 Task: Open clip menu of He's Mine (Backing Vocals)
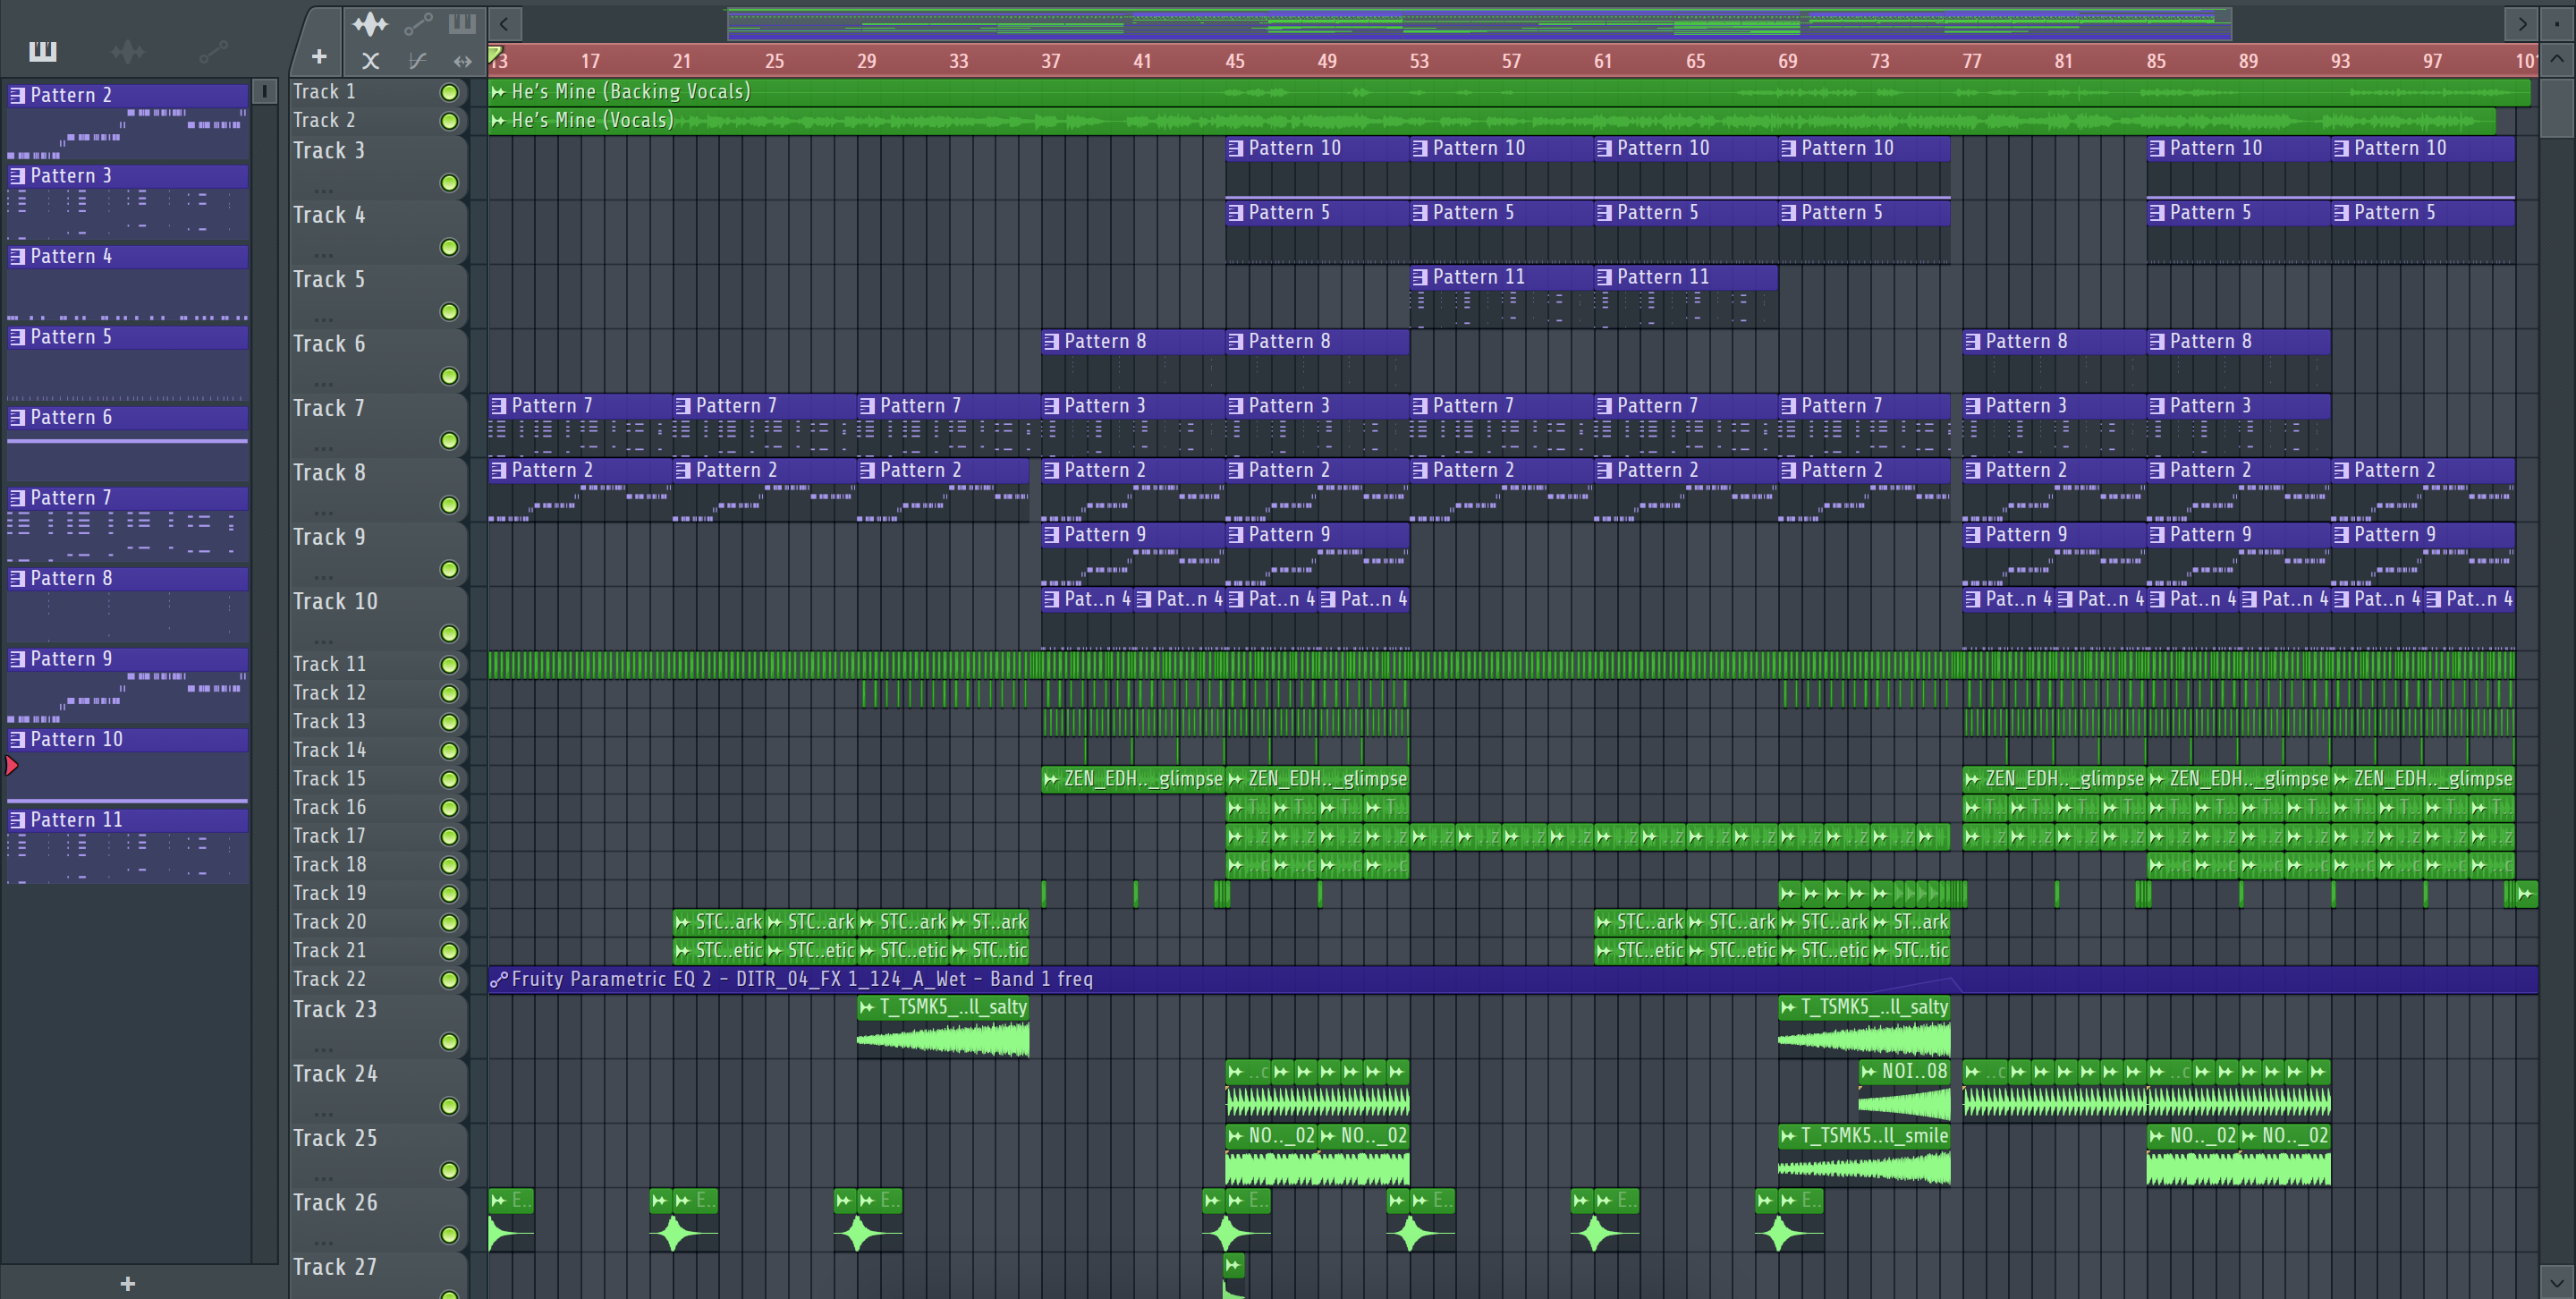click(x=498, y=92)
